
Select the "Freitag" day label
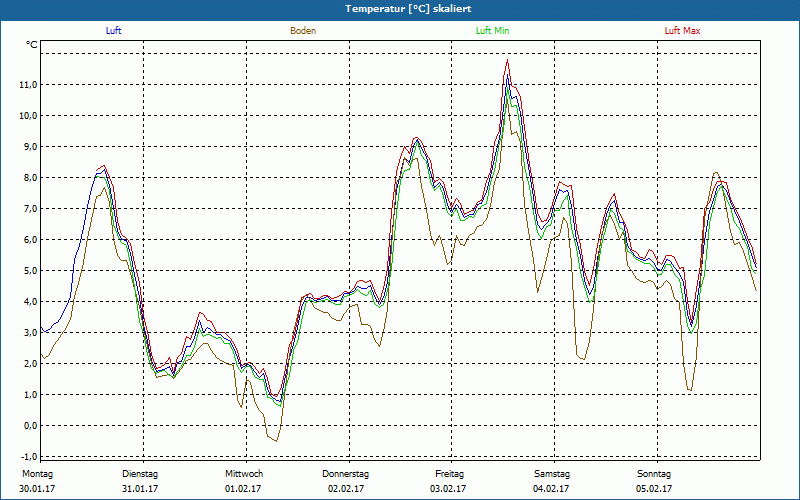[x=449, y=474]
